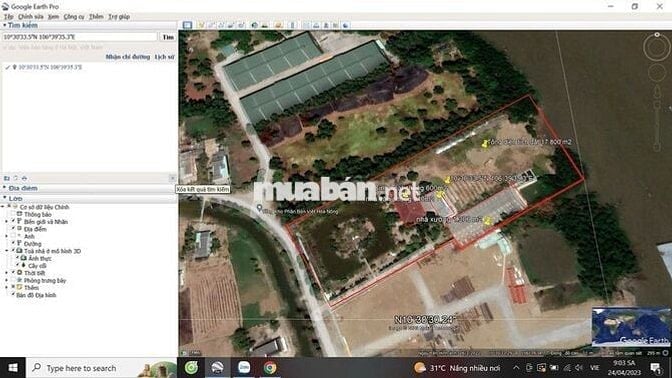
Task: Enable the Ảnh layer checkbox
Action: coord(13,236)
